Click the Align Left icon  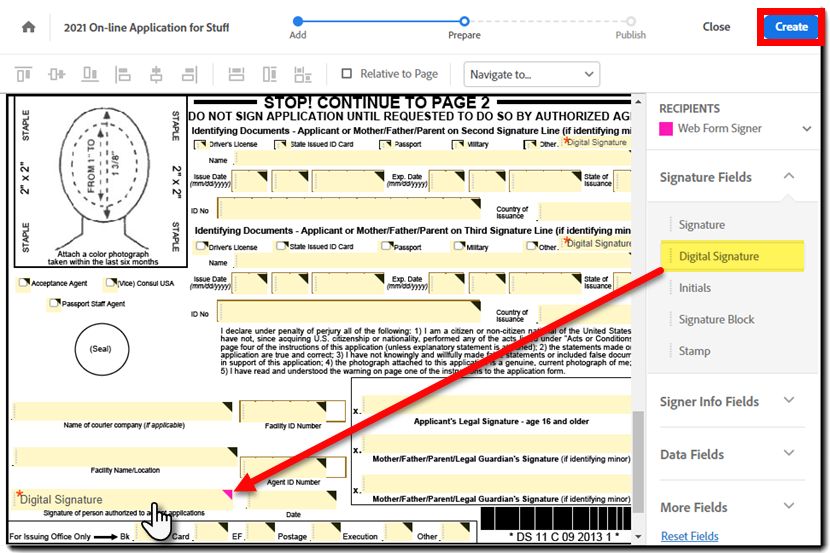point(123,74)
